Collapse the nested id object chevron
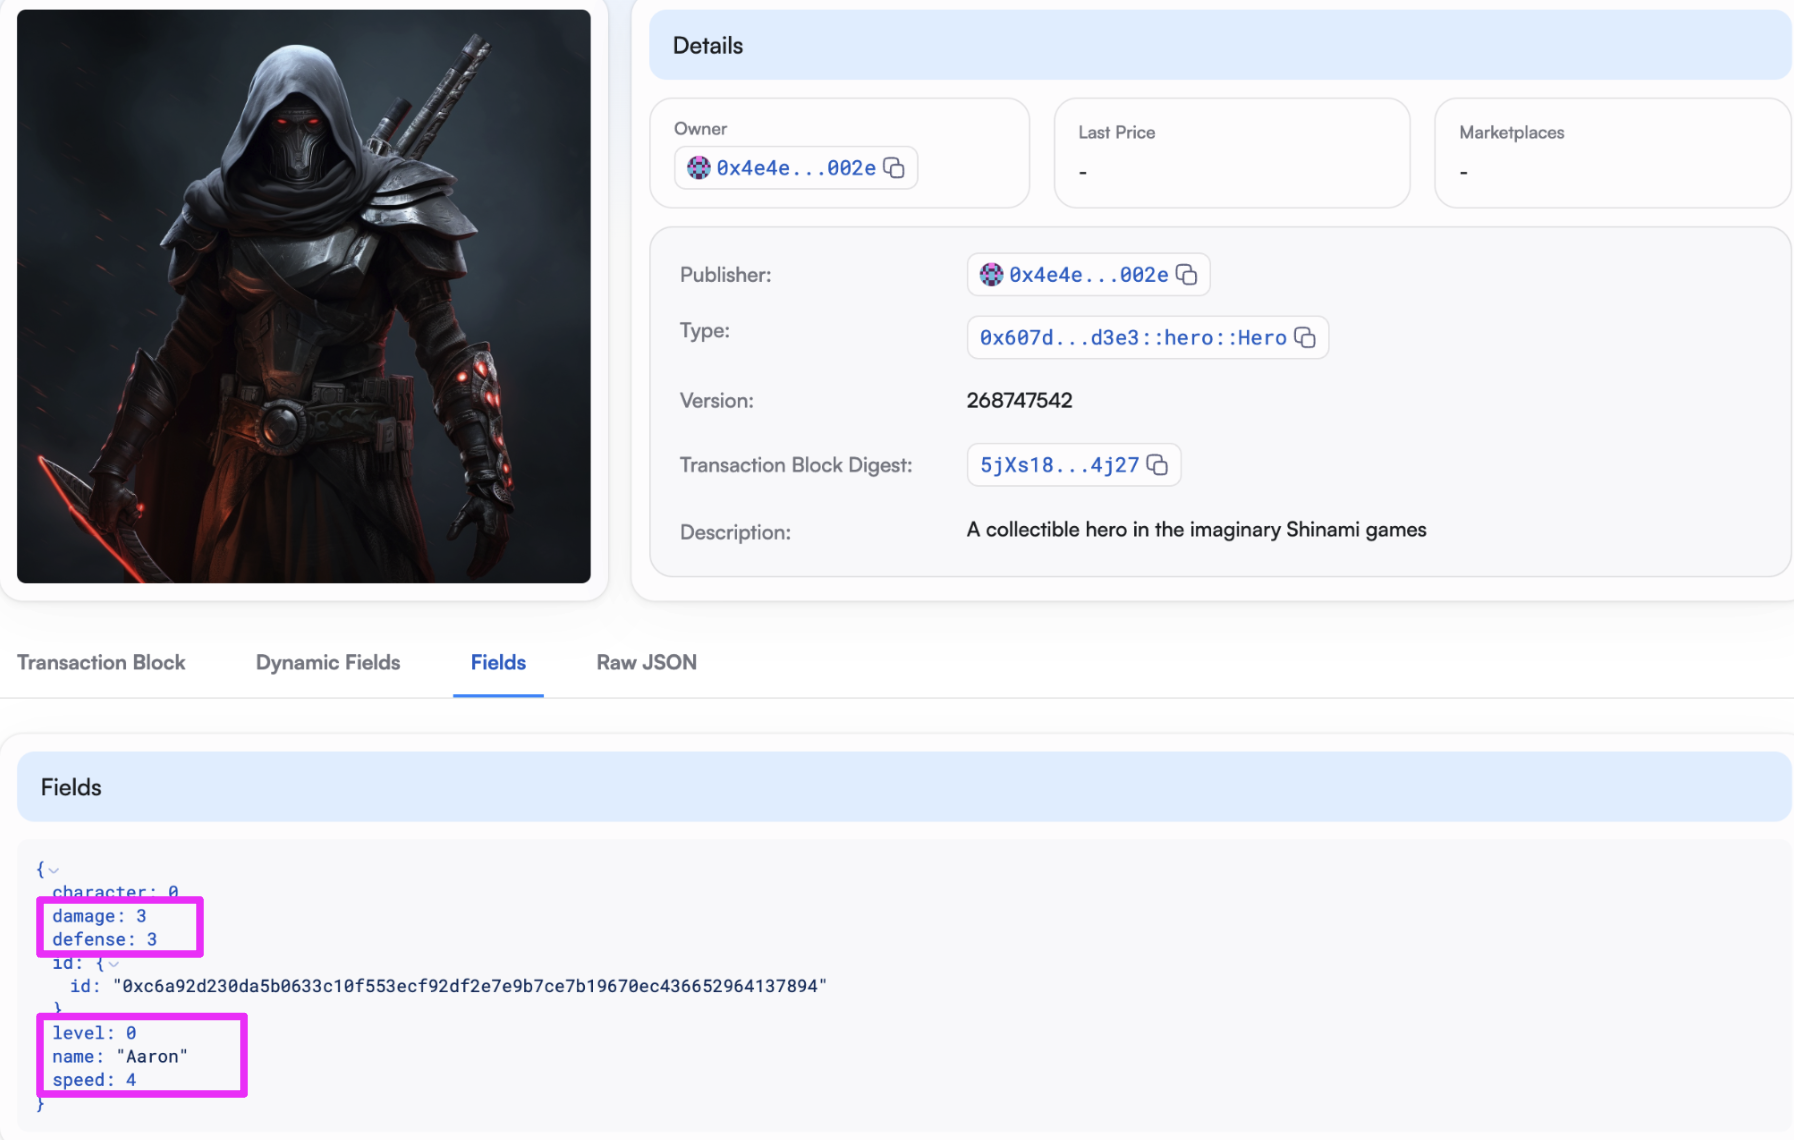Screen dimensions: 1794x1140 [x=114, y=964]
